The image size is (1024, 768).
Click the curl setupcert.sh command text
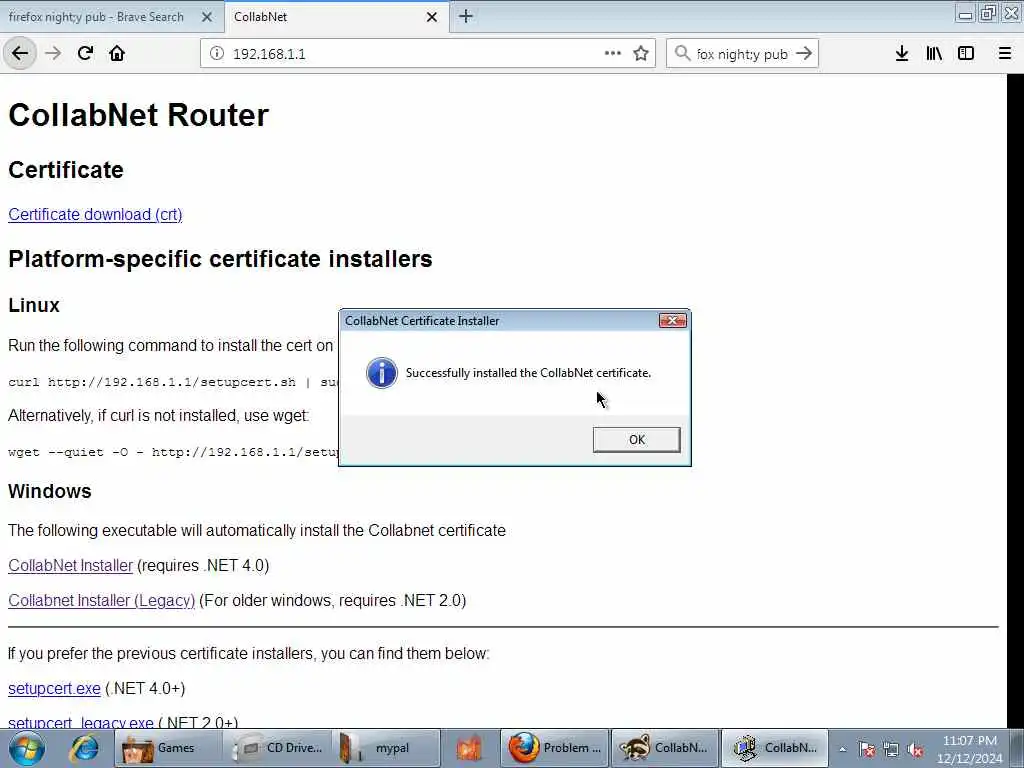pos(173,382)
